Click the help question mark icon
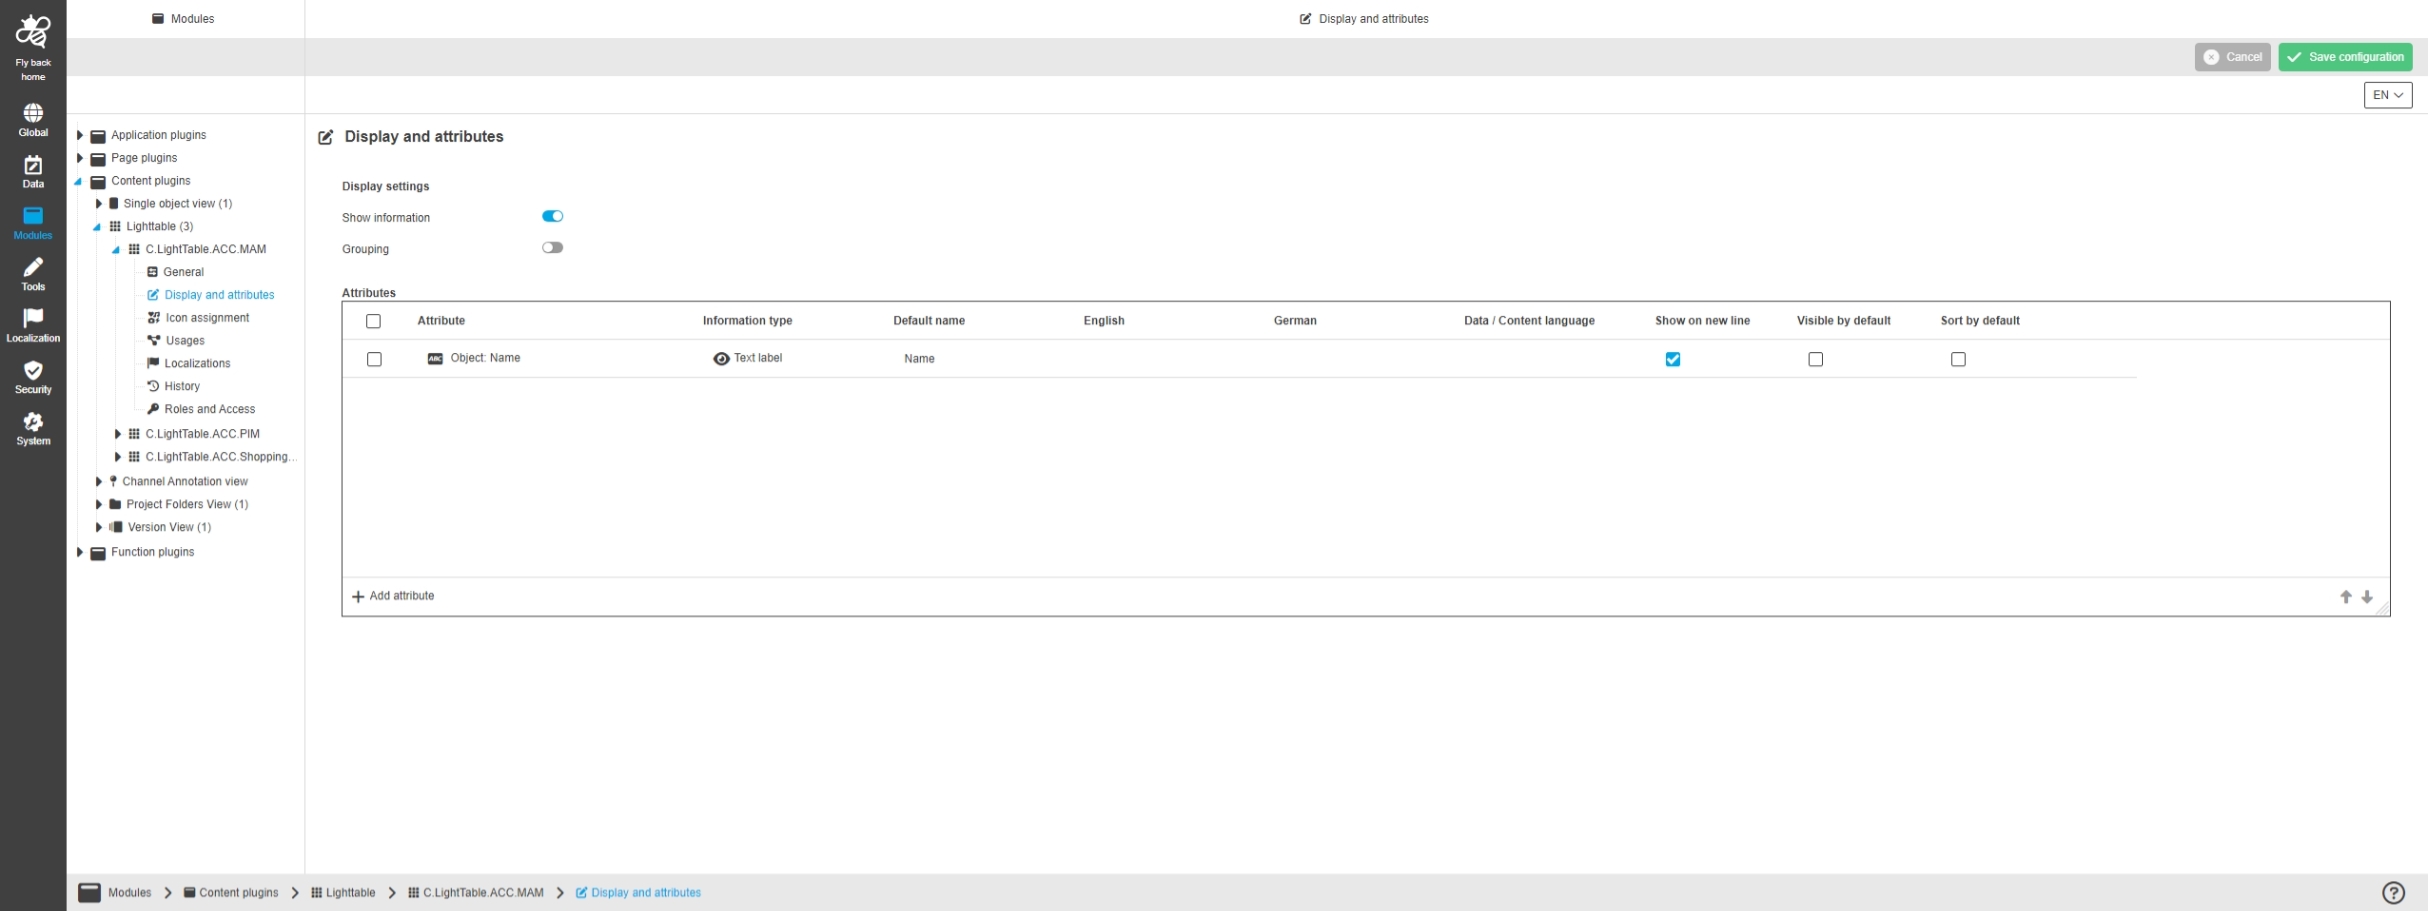The width and height of the screenshot is (2428, 911). click(2393, 893)
